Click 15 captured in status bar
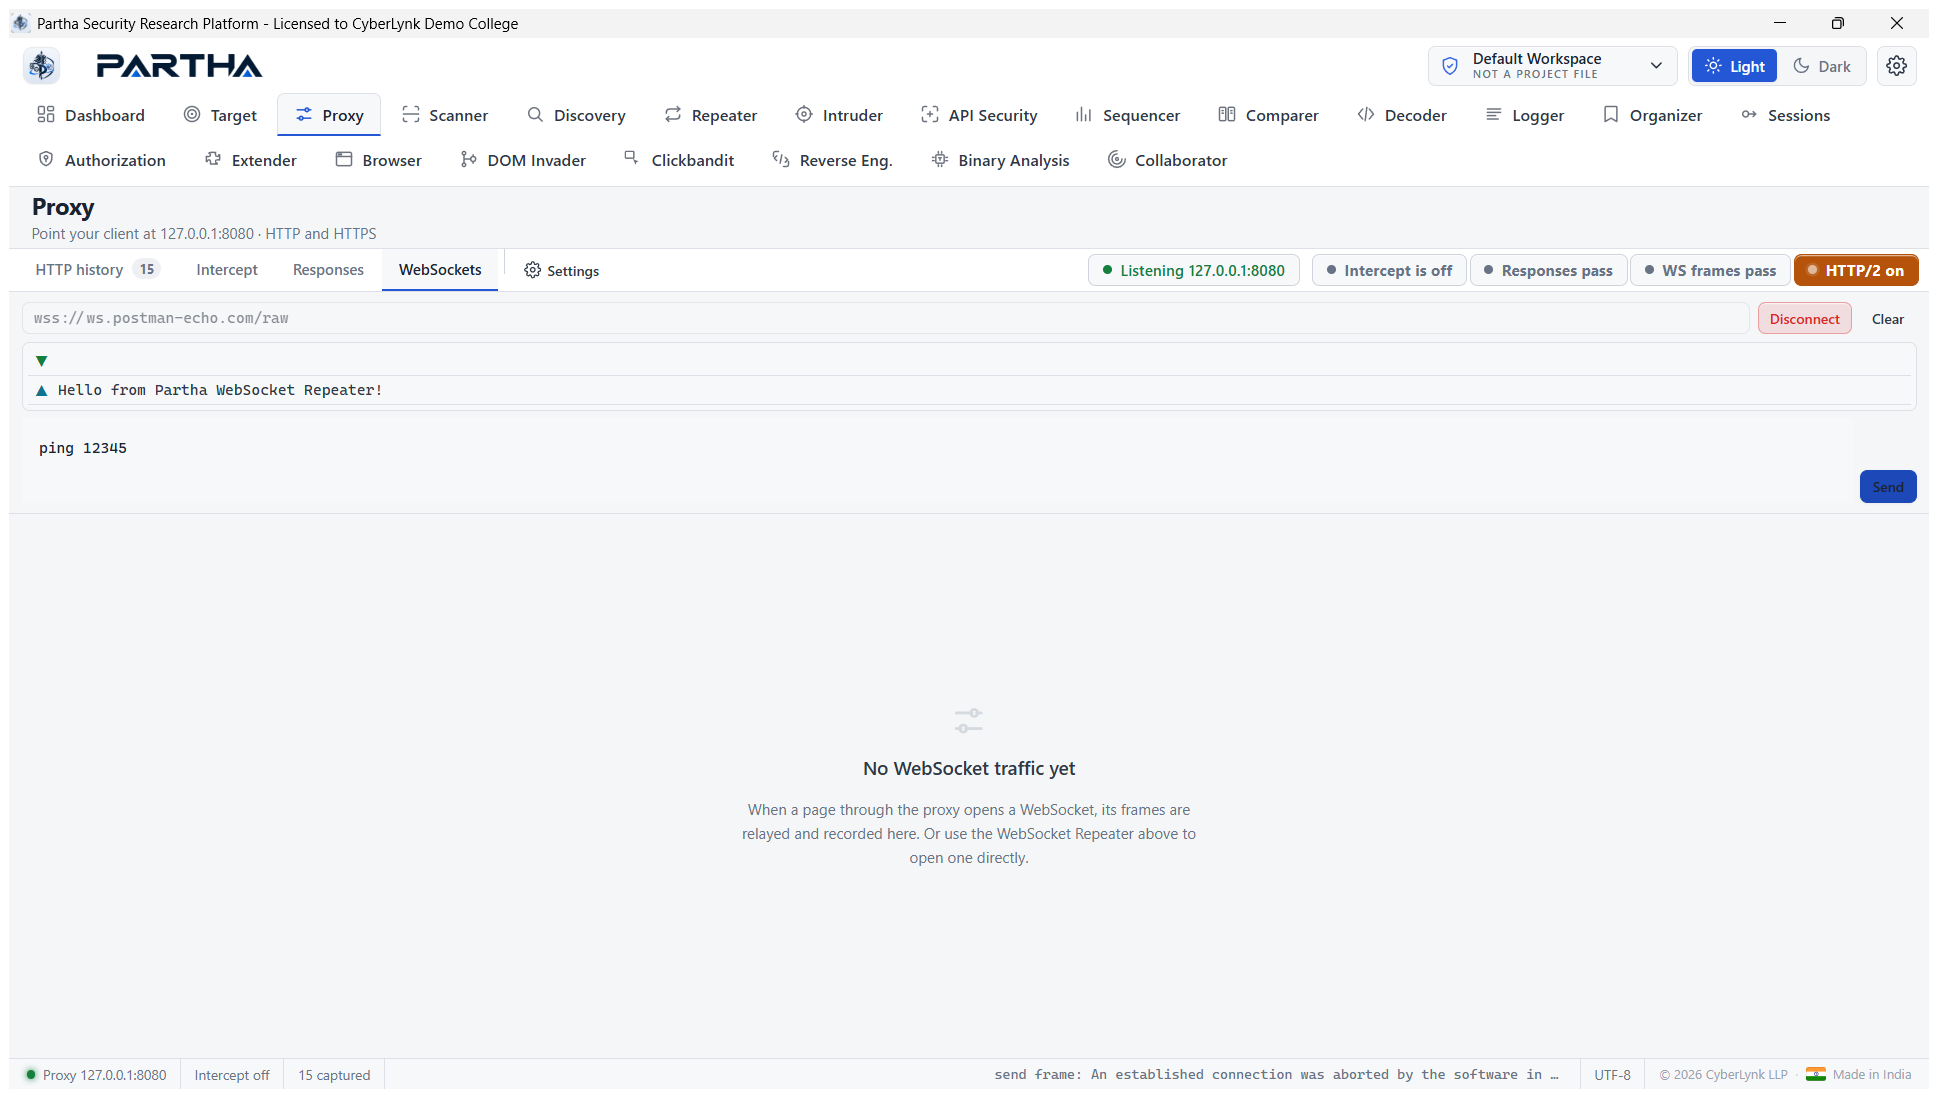The height and width of the screenshot is (1098, 1938). click(x=334, y=1075)
